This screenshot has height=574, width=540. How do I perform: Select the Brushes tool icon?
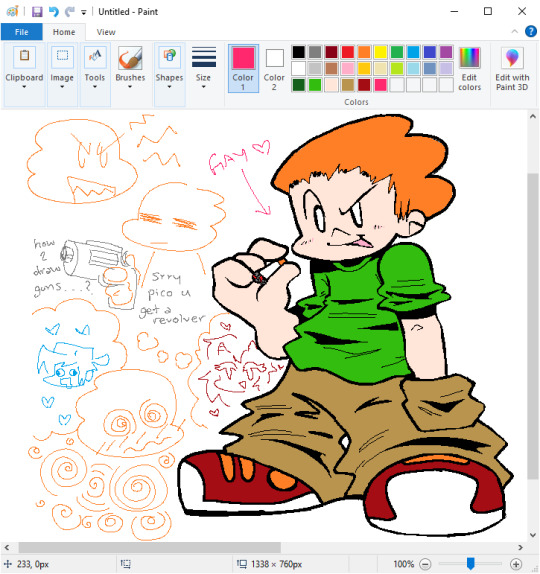tap(130, 58)
